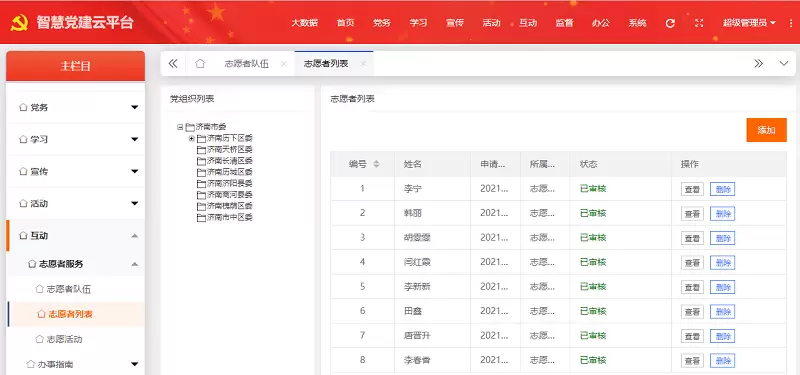Select 济南长清区委 in the organization tree
800x375 pixels.
point(230,161)
